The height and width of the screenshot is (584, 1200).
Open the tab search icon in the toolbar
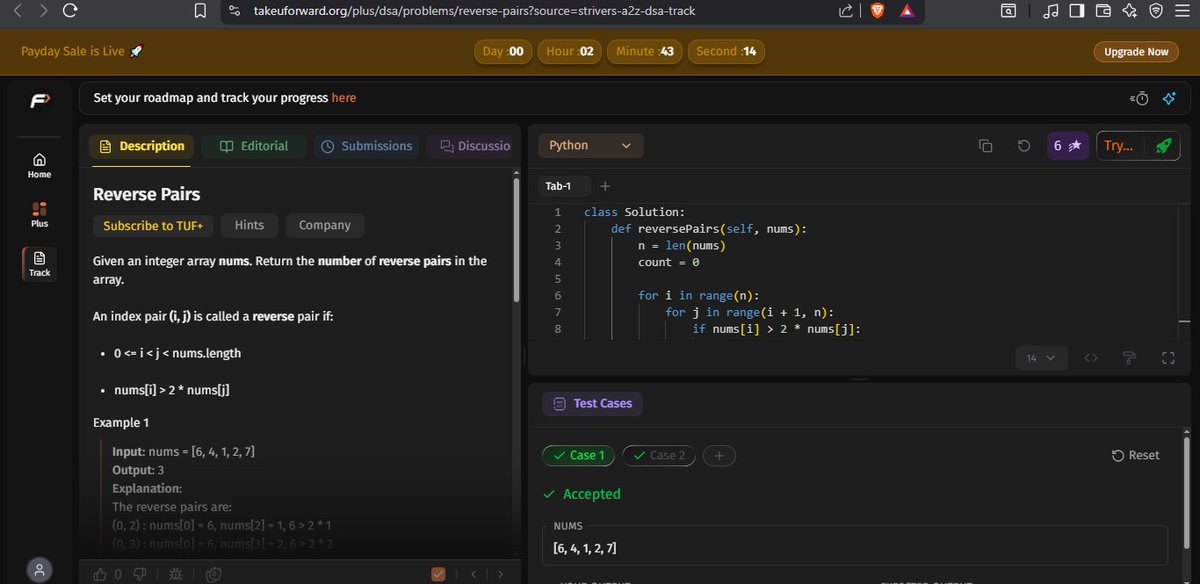pyautogui.click(x=1009, y=11)
